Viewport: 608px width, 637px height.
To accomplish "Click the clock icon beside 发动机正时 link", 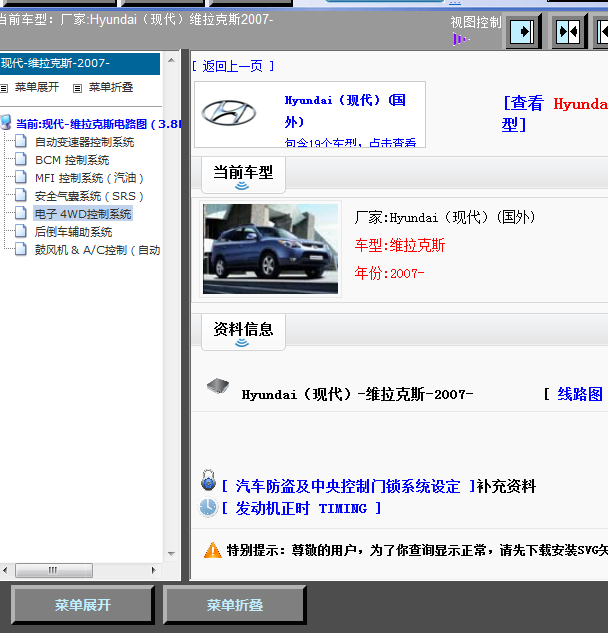I will point(208,508).
